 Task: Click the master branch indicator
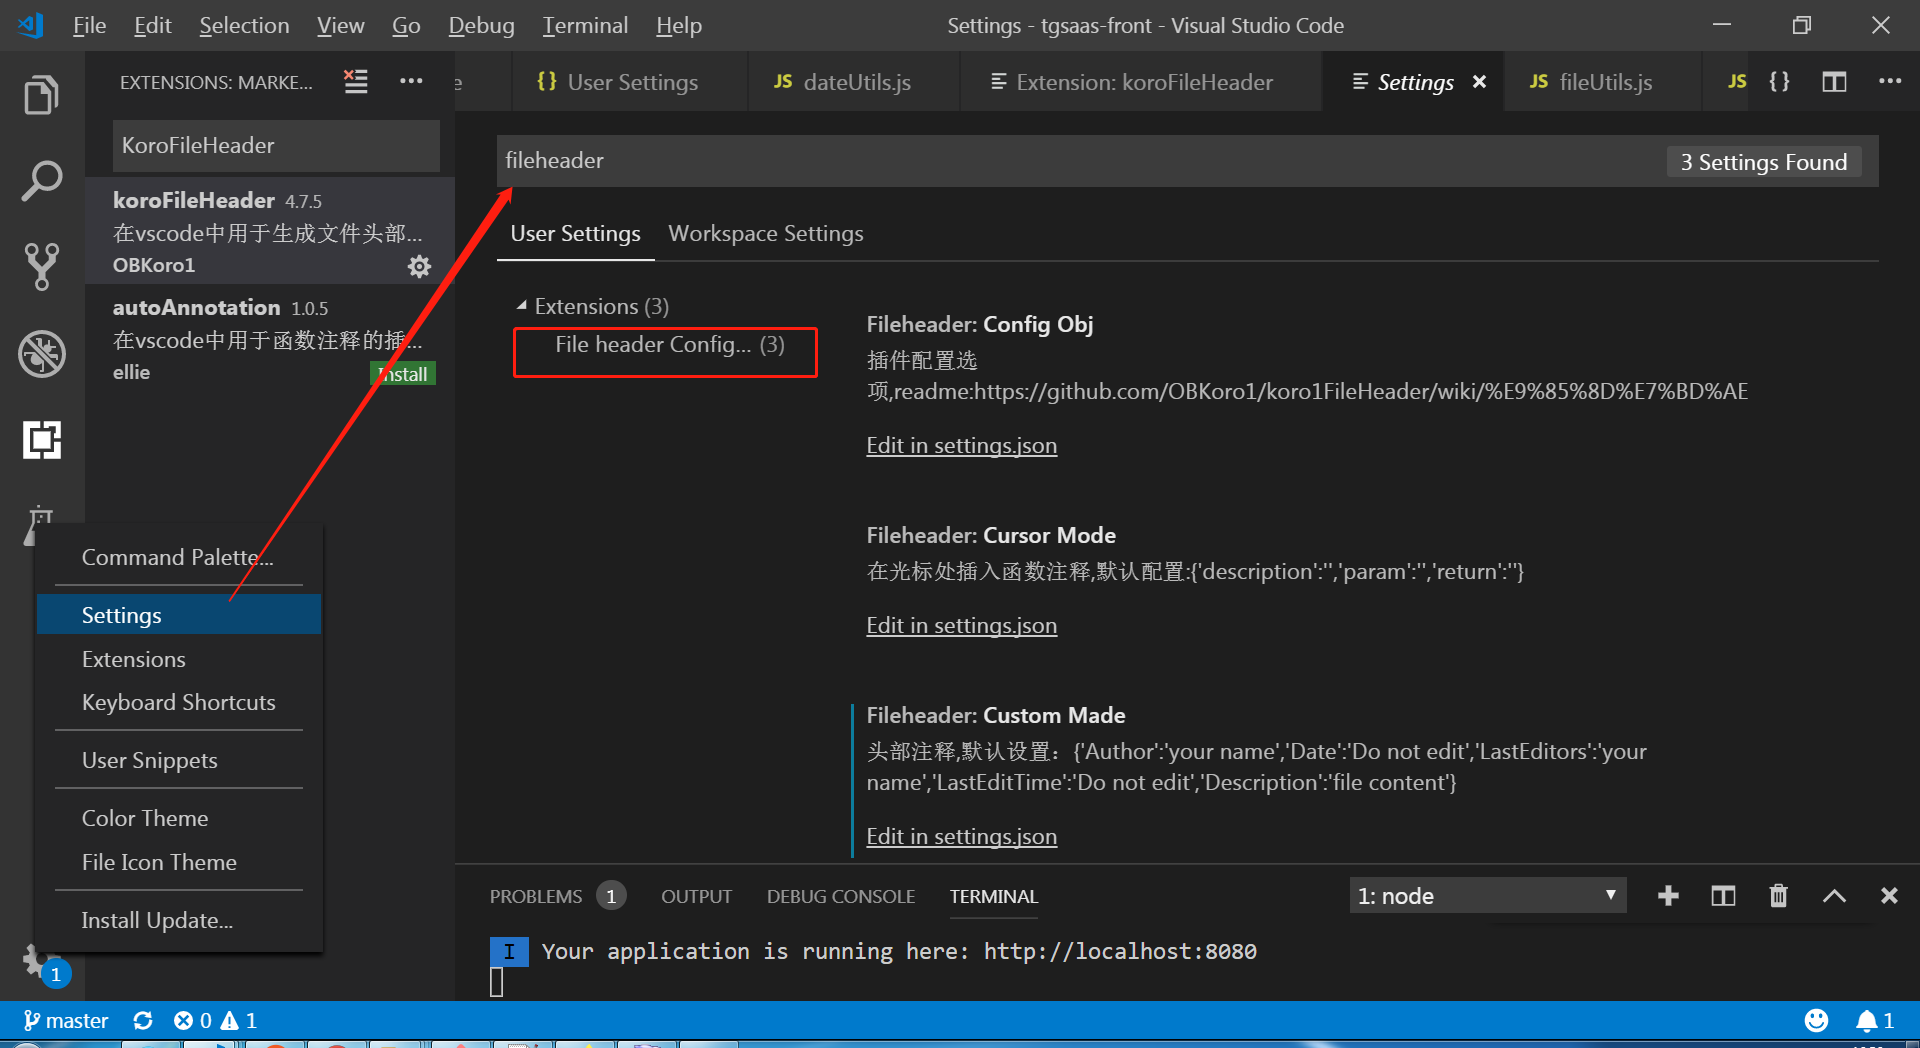coord(66,1020)
